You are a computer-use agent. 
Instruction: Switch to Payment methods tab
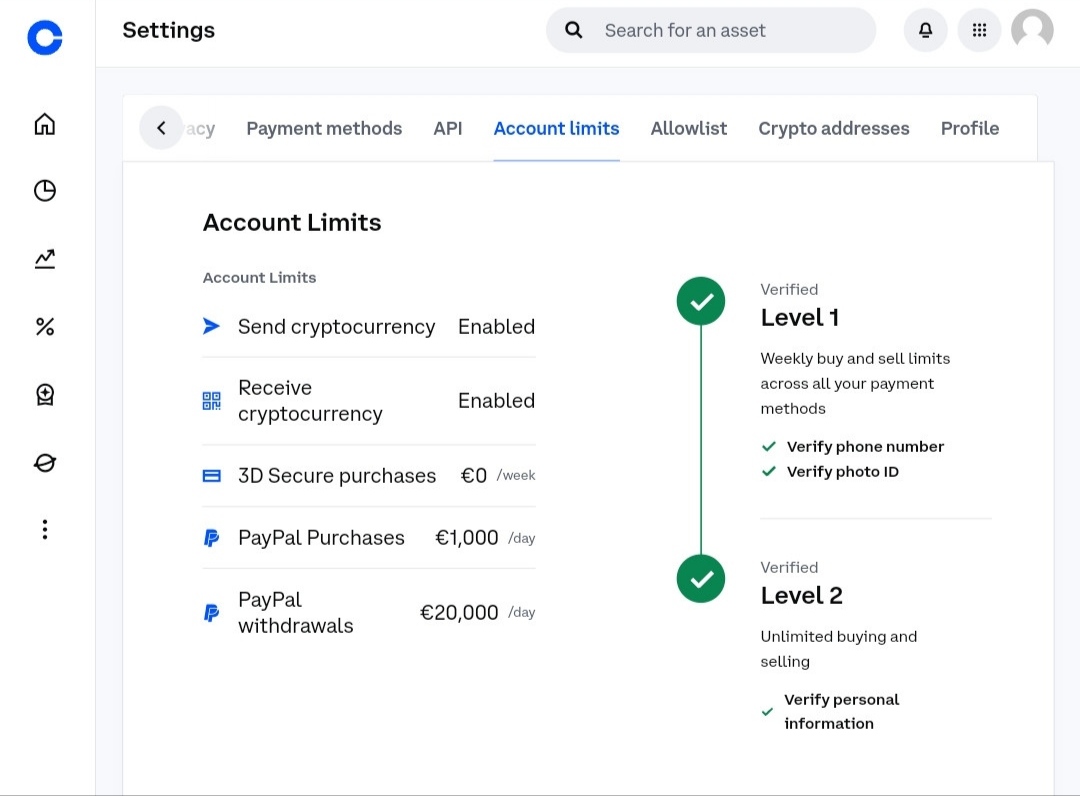tap(324, 128)
